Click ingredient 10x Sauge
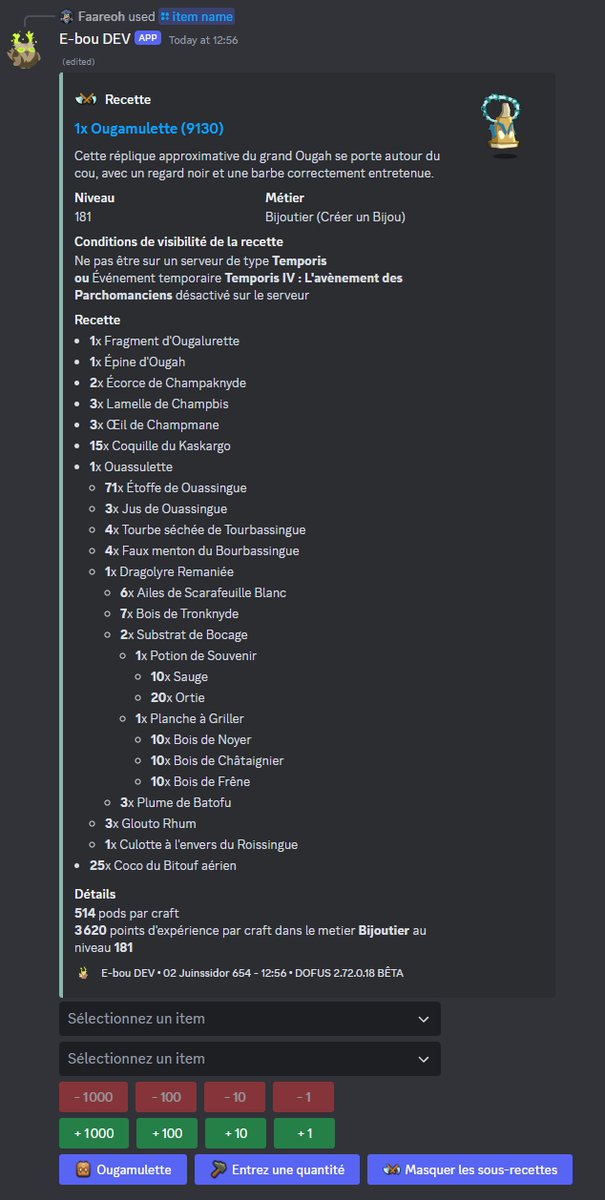The image size is (605, 1200). click(179, 677)
